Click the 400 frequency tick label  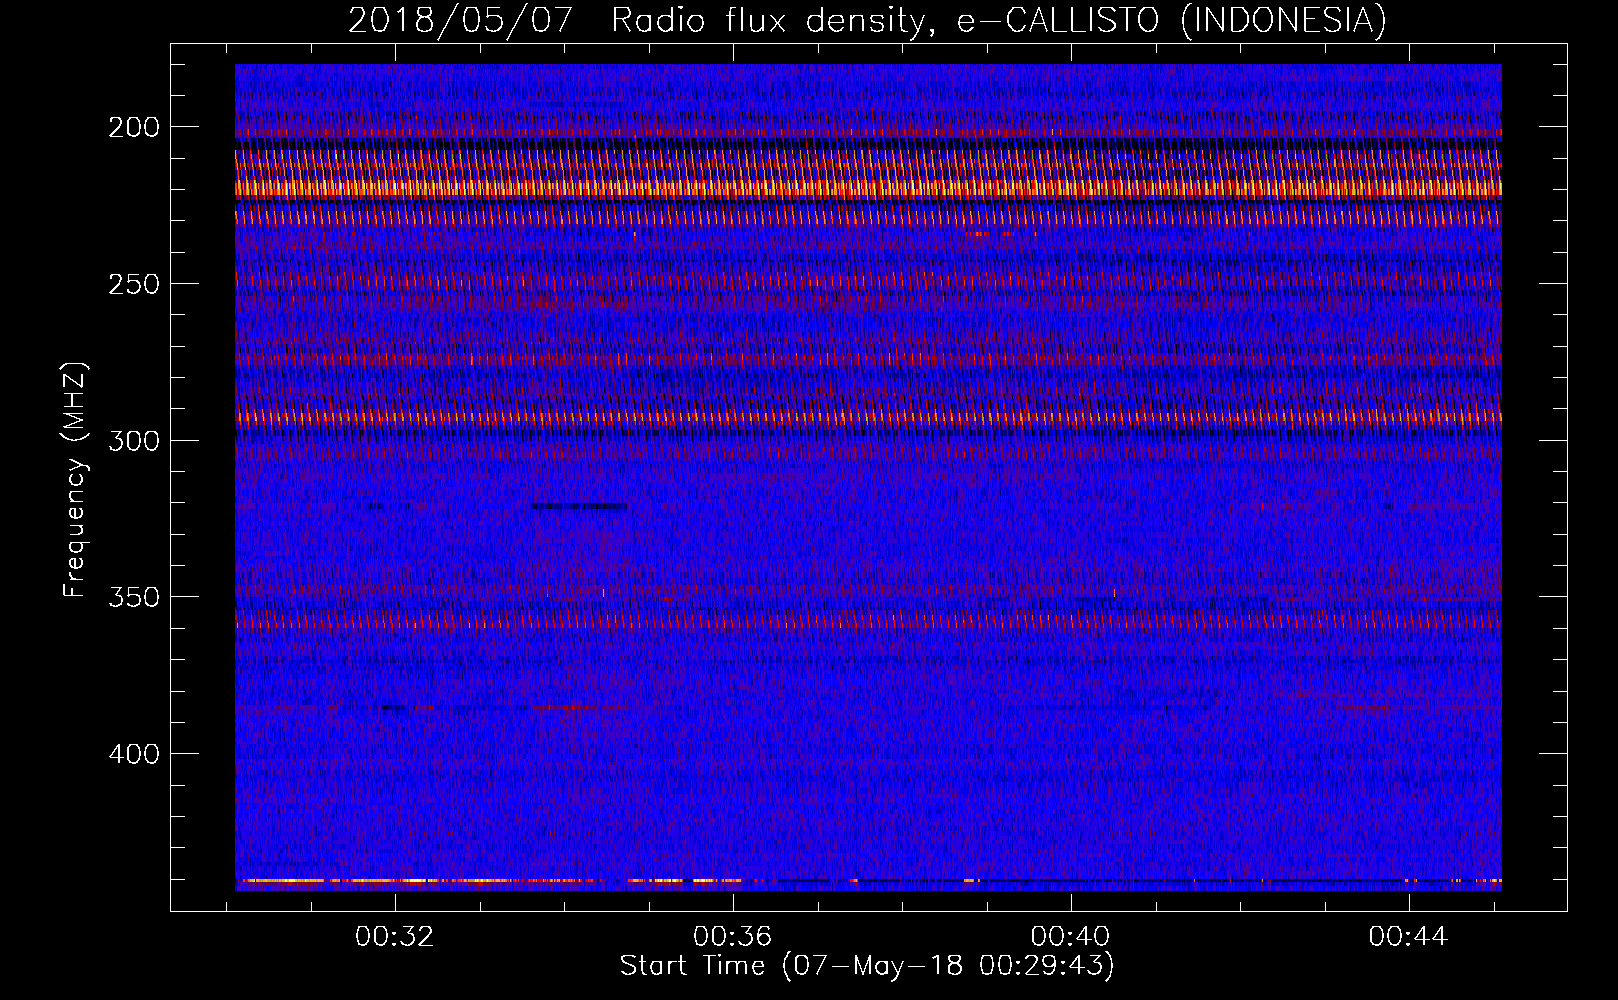click(134, 753)
